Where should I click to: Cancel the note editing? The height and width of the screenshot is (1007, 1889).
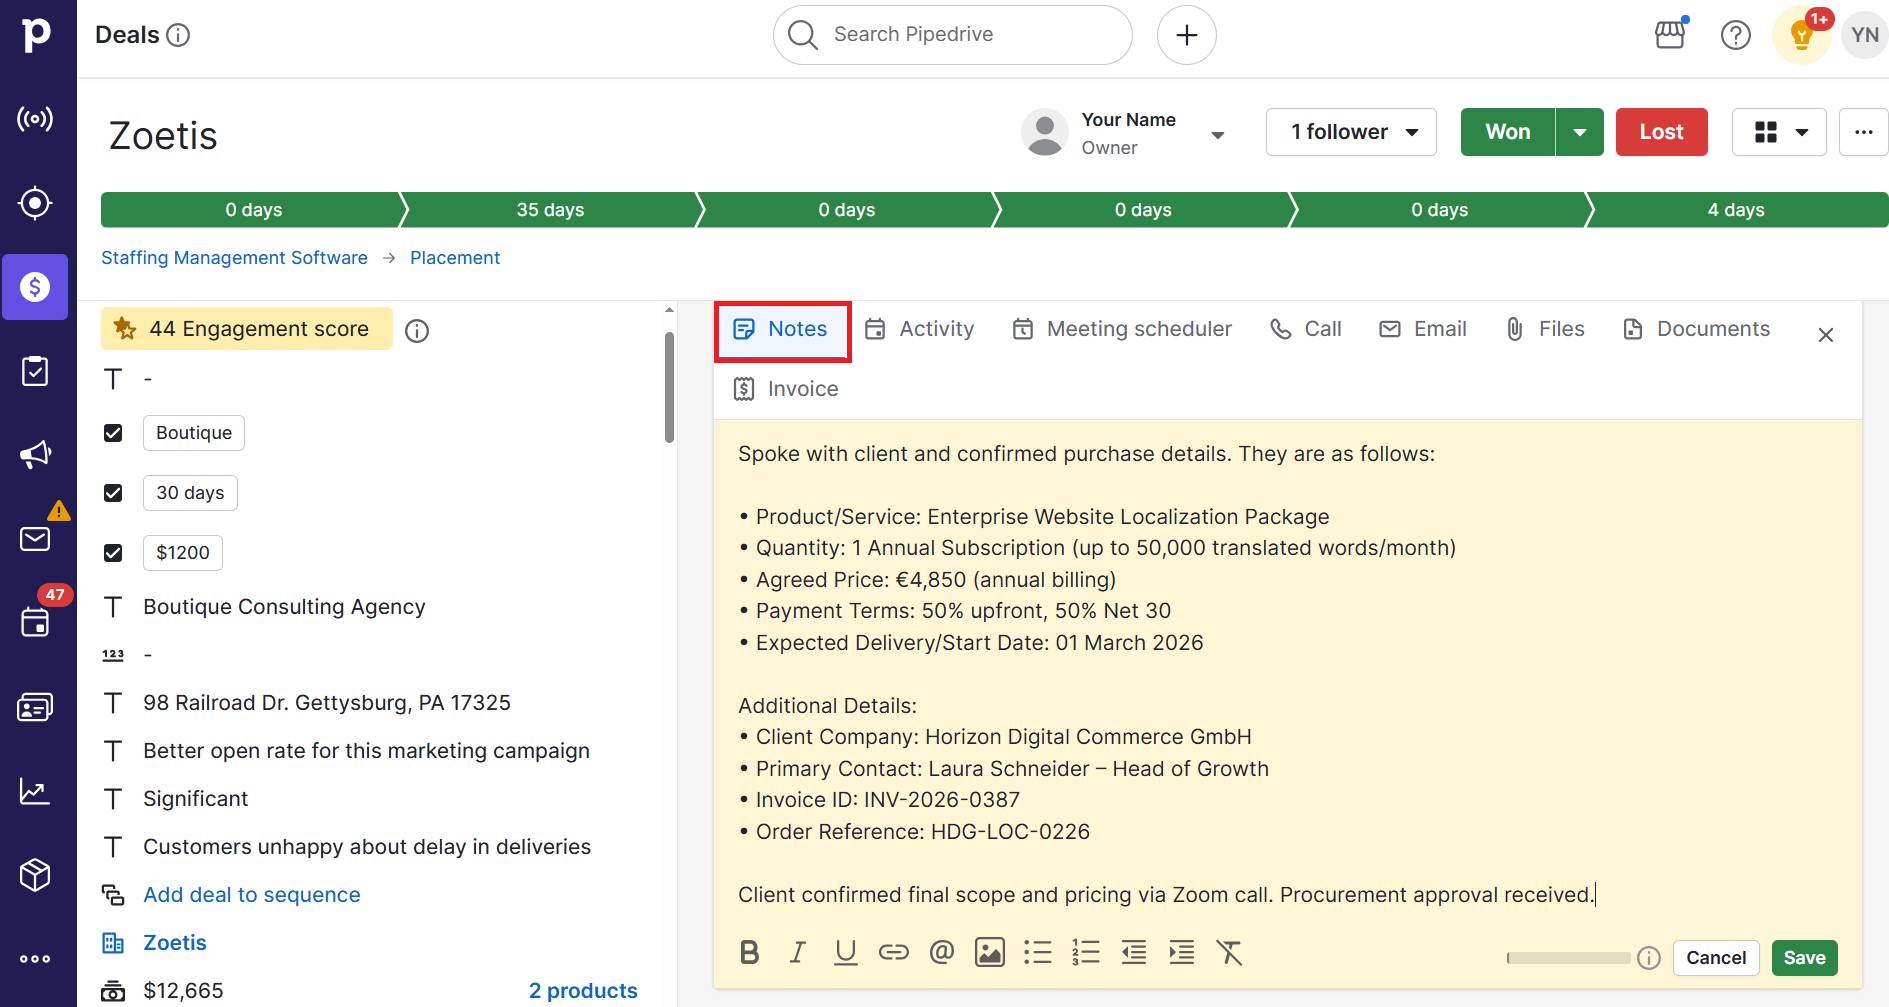1716,958
